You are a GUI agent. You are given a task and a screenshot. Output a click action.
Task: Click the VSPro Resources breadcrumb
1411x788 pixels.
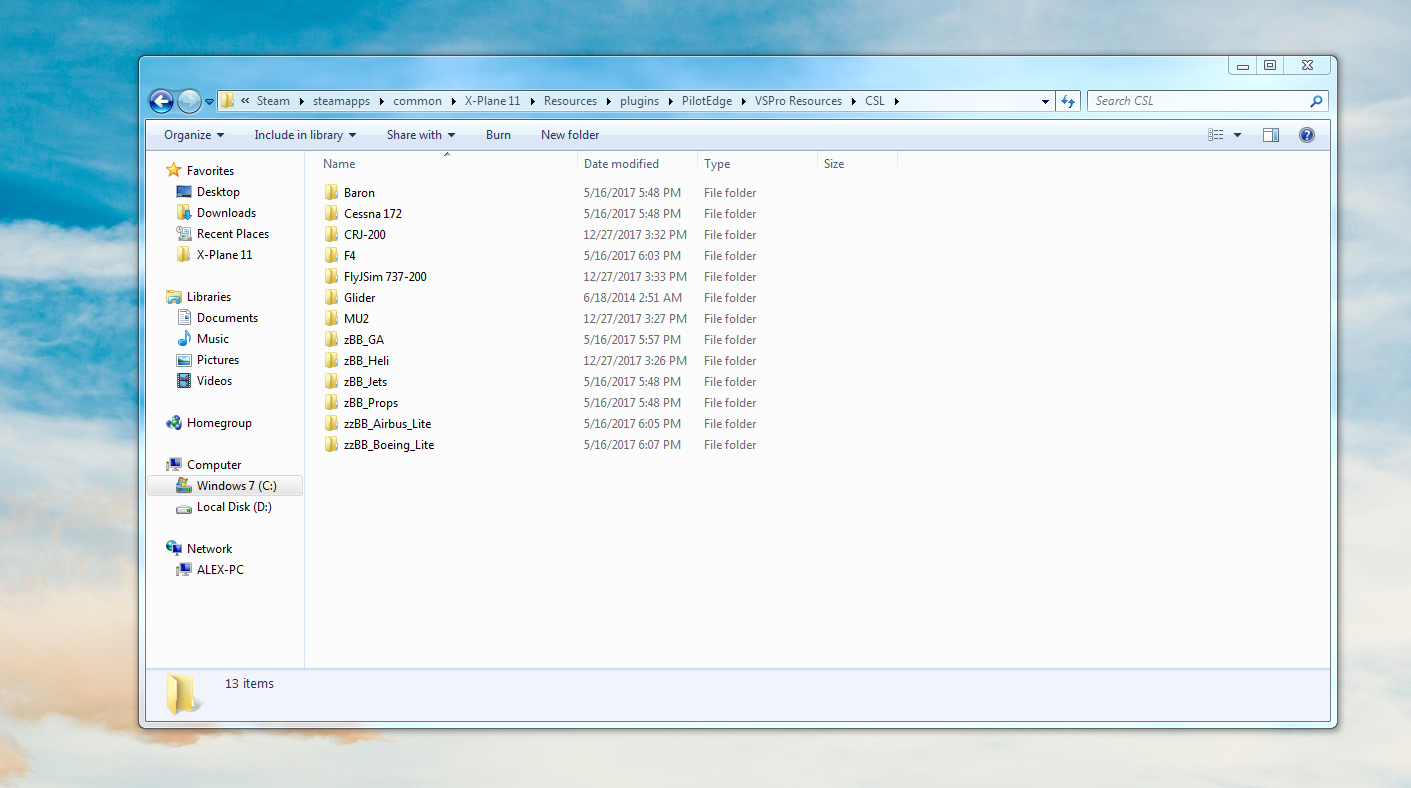click(798, 101)
